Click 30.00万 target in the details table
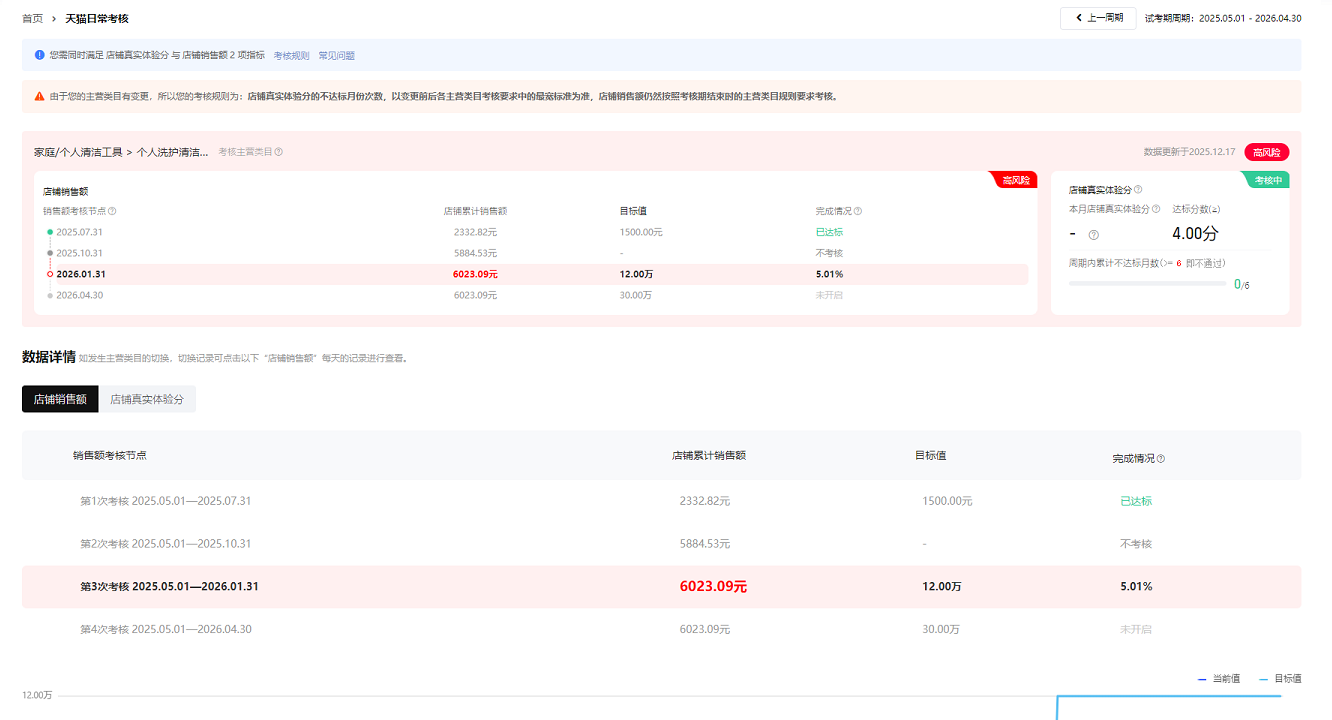Screen dimensions: 1332x720 click(x=941, y=630)
